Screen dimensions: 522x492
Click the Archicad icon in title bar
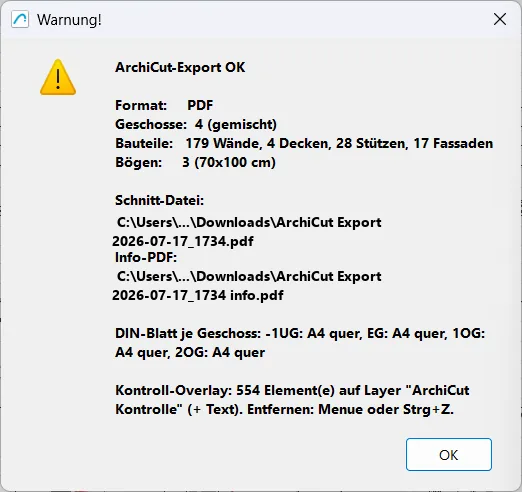(20, 19)
